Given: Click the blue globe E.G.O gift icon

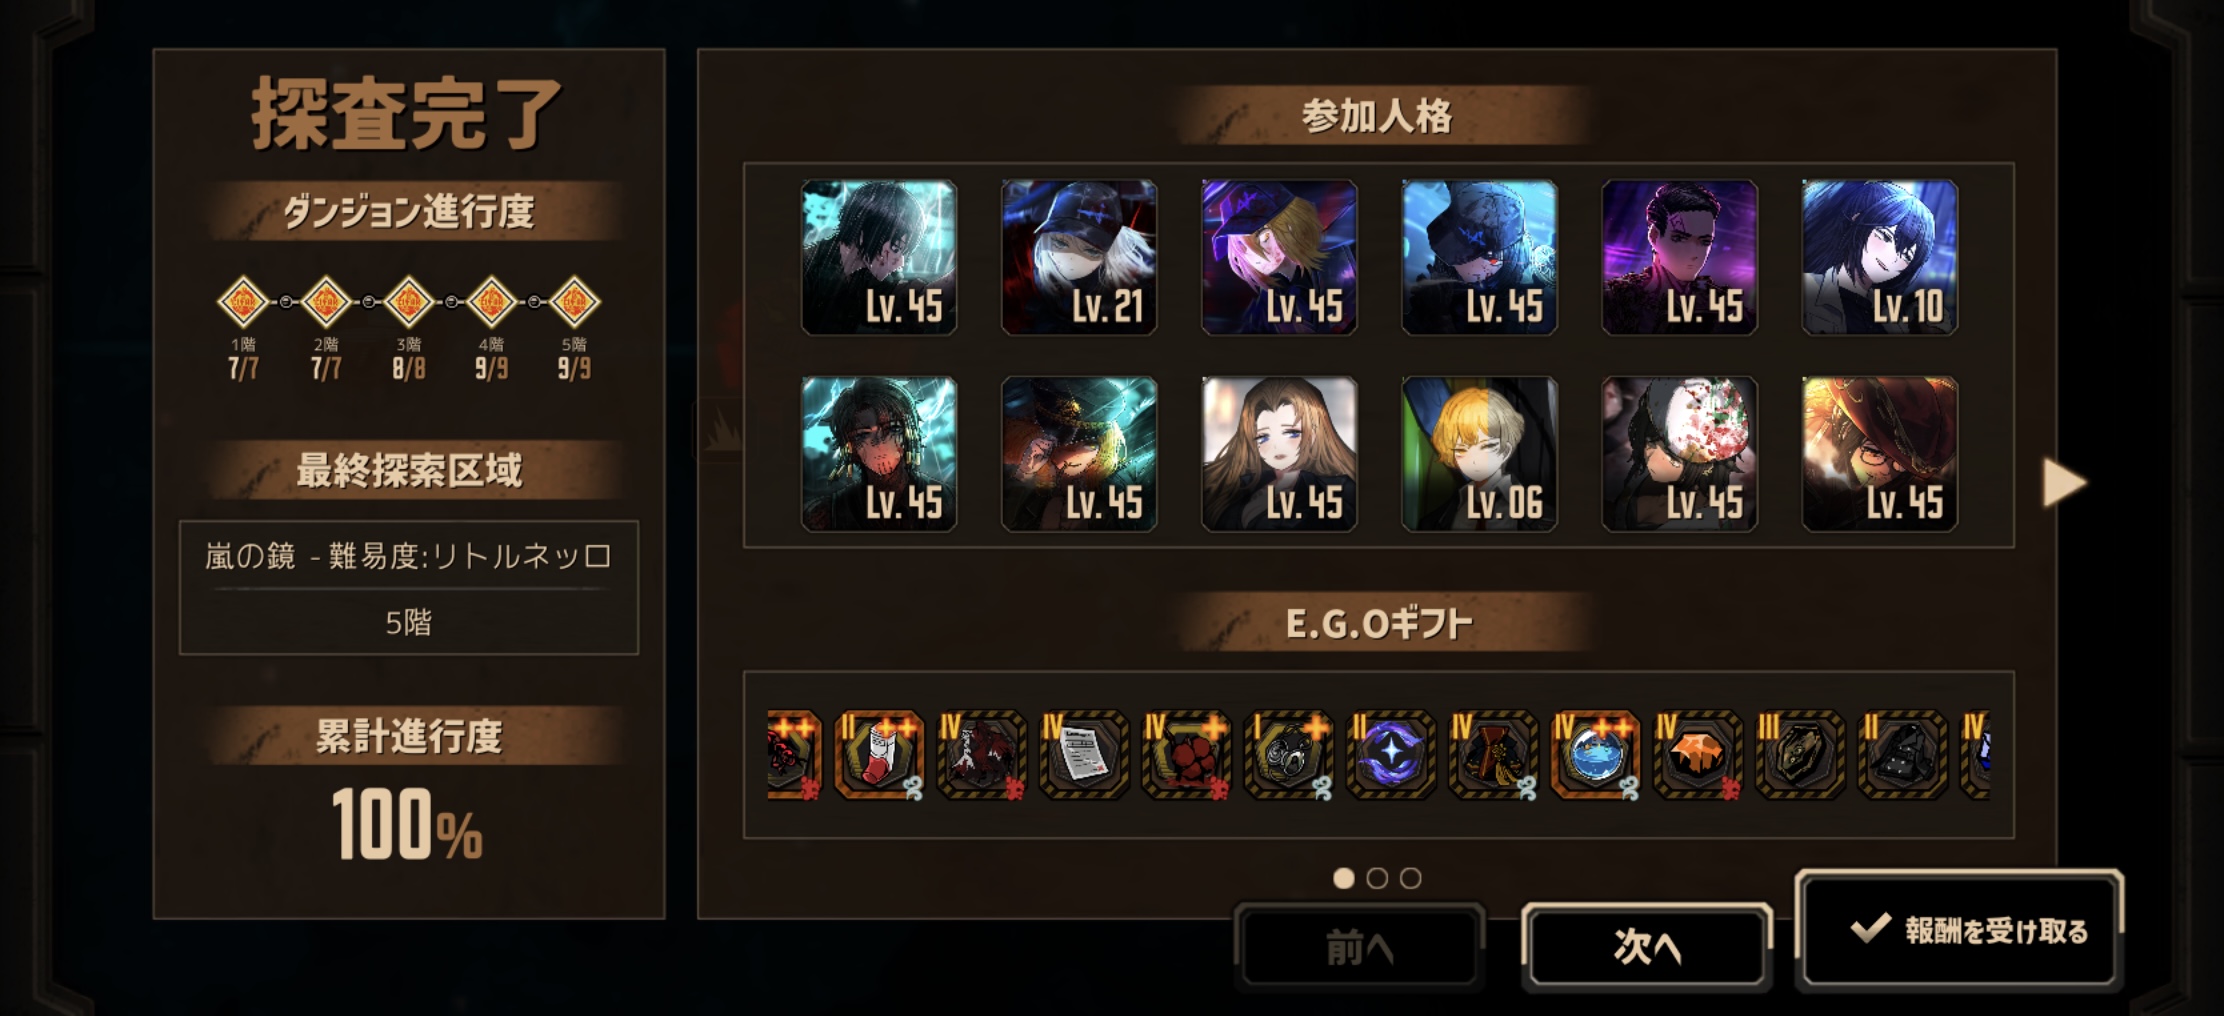Looking at the screenshot, I should click(1595, 755).
